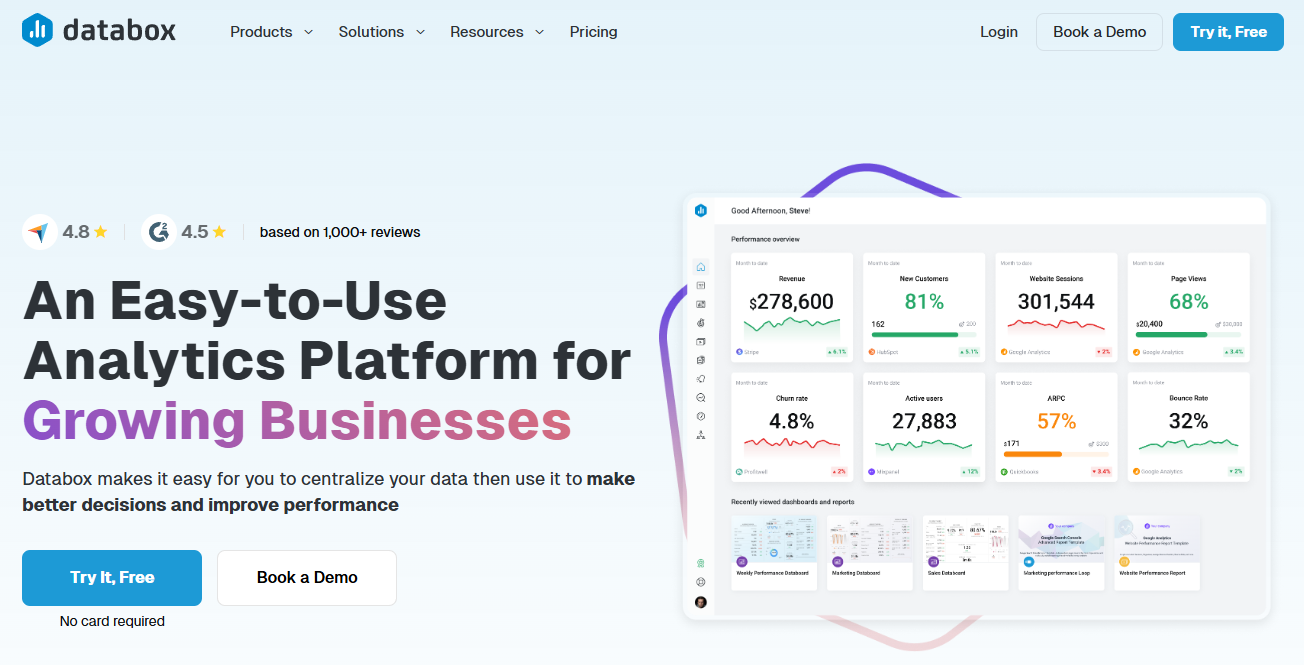This screenshot has width=1304, height=665.
Task: Click the Google Analytics icon on the Page Views card
Action: click(1136, 352)
